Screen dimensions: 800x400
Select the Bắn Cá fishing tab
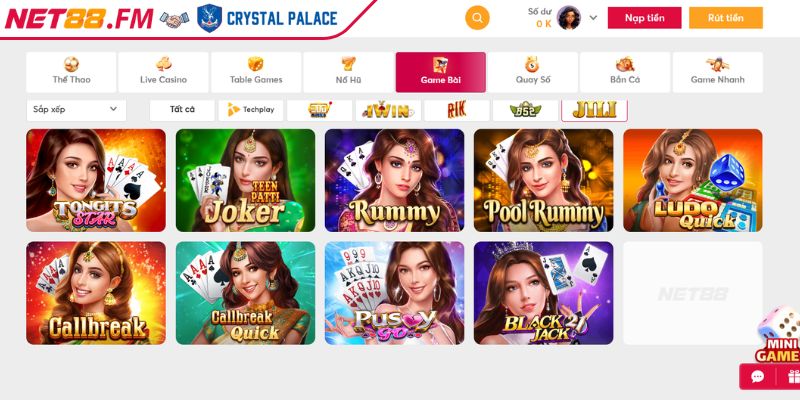pos(625,72)
